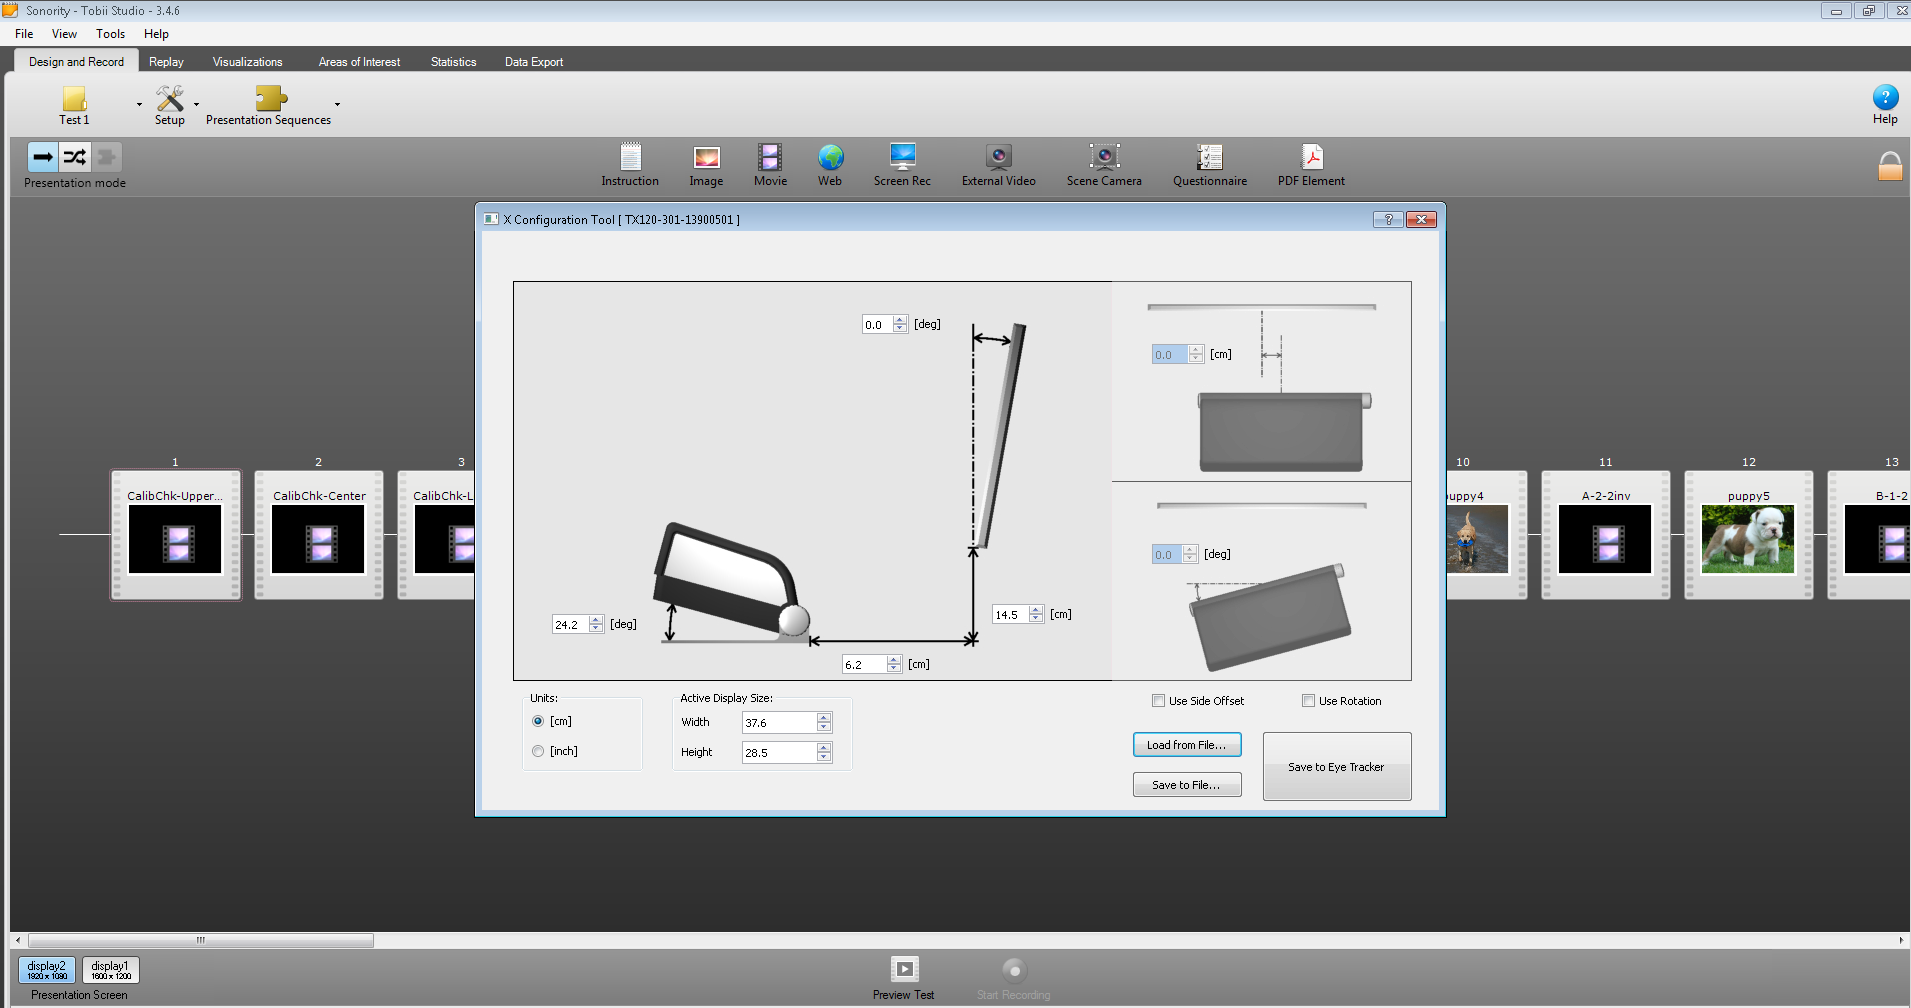Image resolution: width=1911 pixels, height=1008 pixels.
Task: Add a PDF Element
Action: click(x=1311, y=158)
